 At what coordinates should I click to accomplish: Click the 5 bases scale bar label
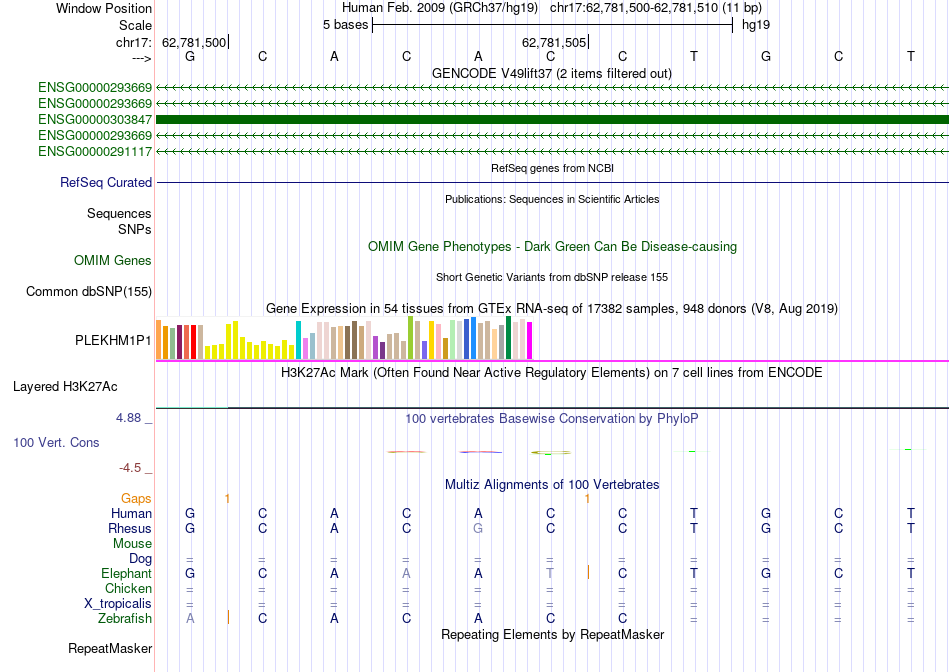click(x=345, y=25)
